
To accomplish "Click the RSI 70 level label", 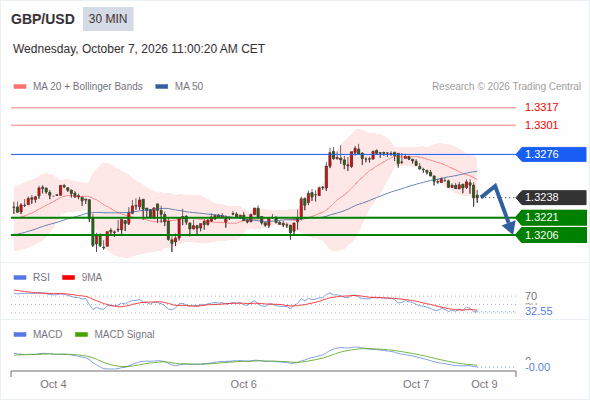I will coord(531,296).
